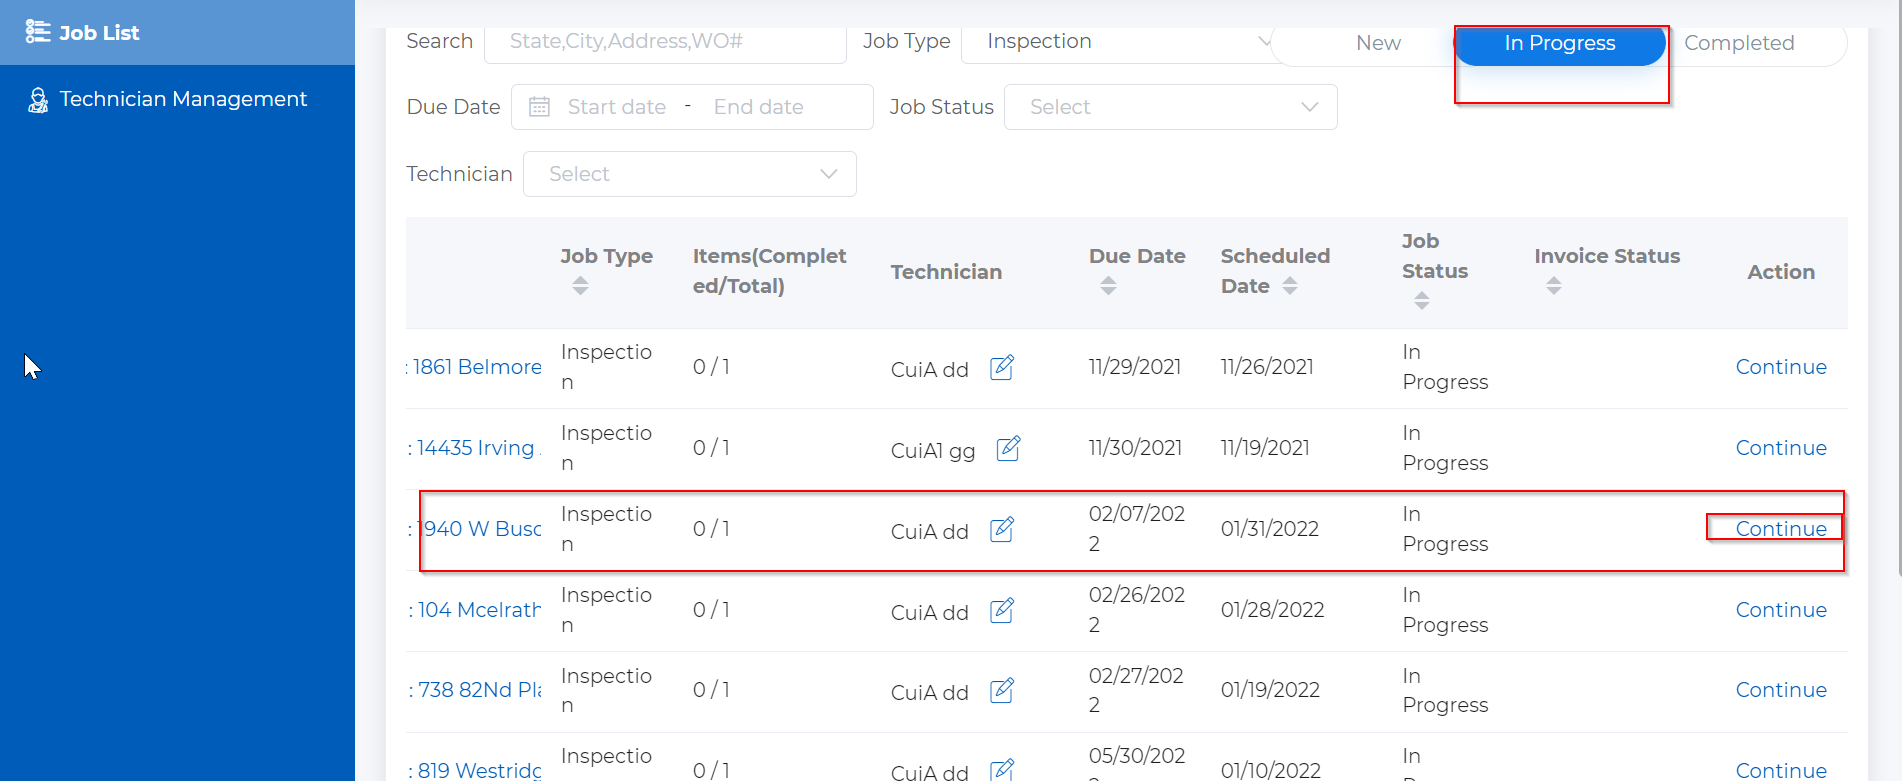1902x781 pixels.
Task: Click scheduled date 11/19/2021 cell
Action: point(1265,448)
